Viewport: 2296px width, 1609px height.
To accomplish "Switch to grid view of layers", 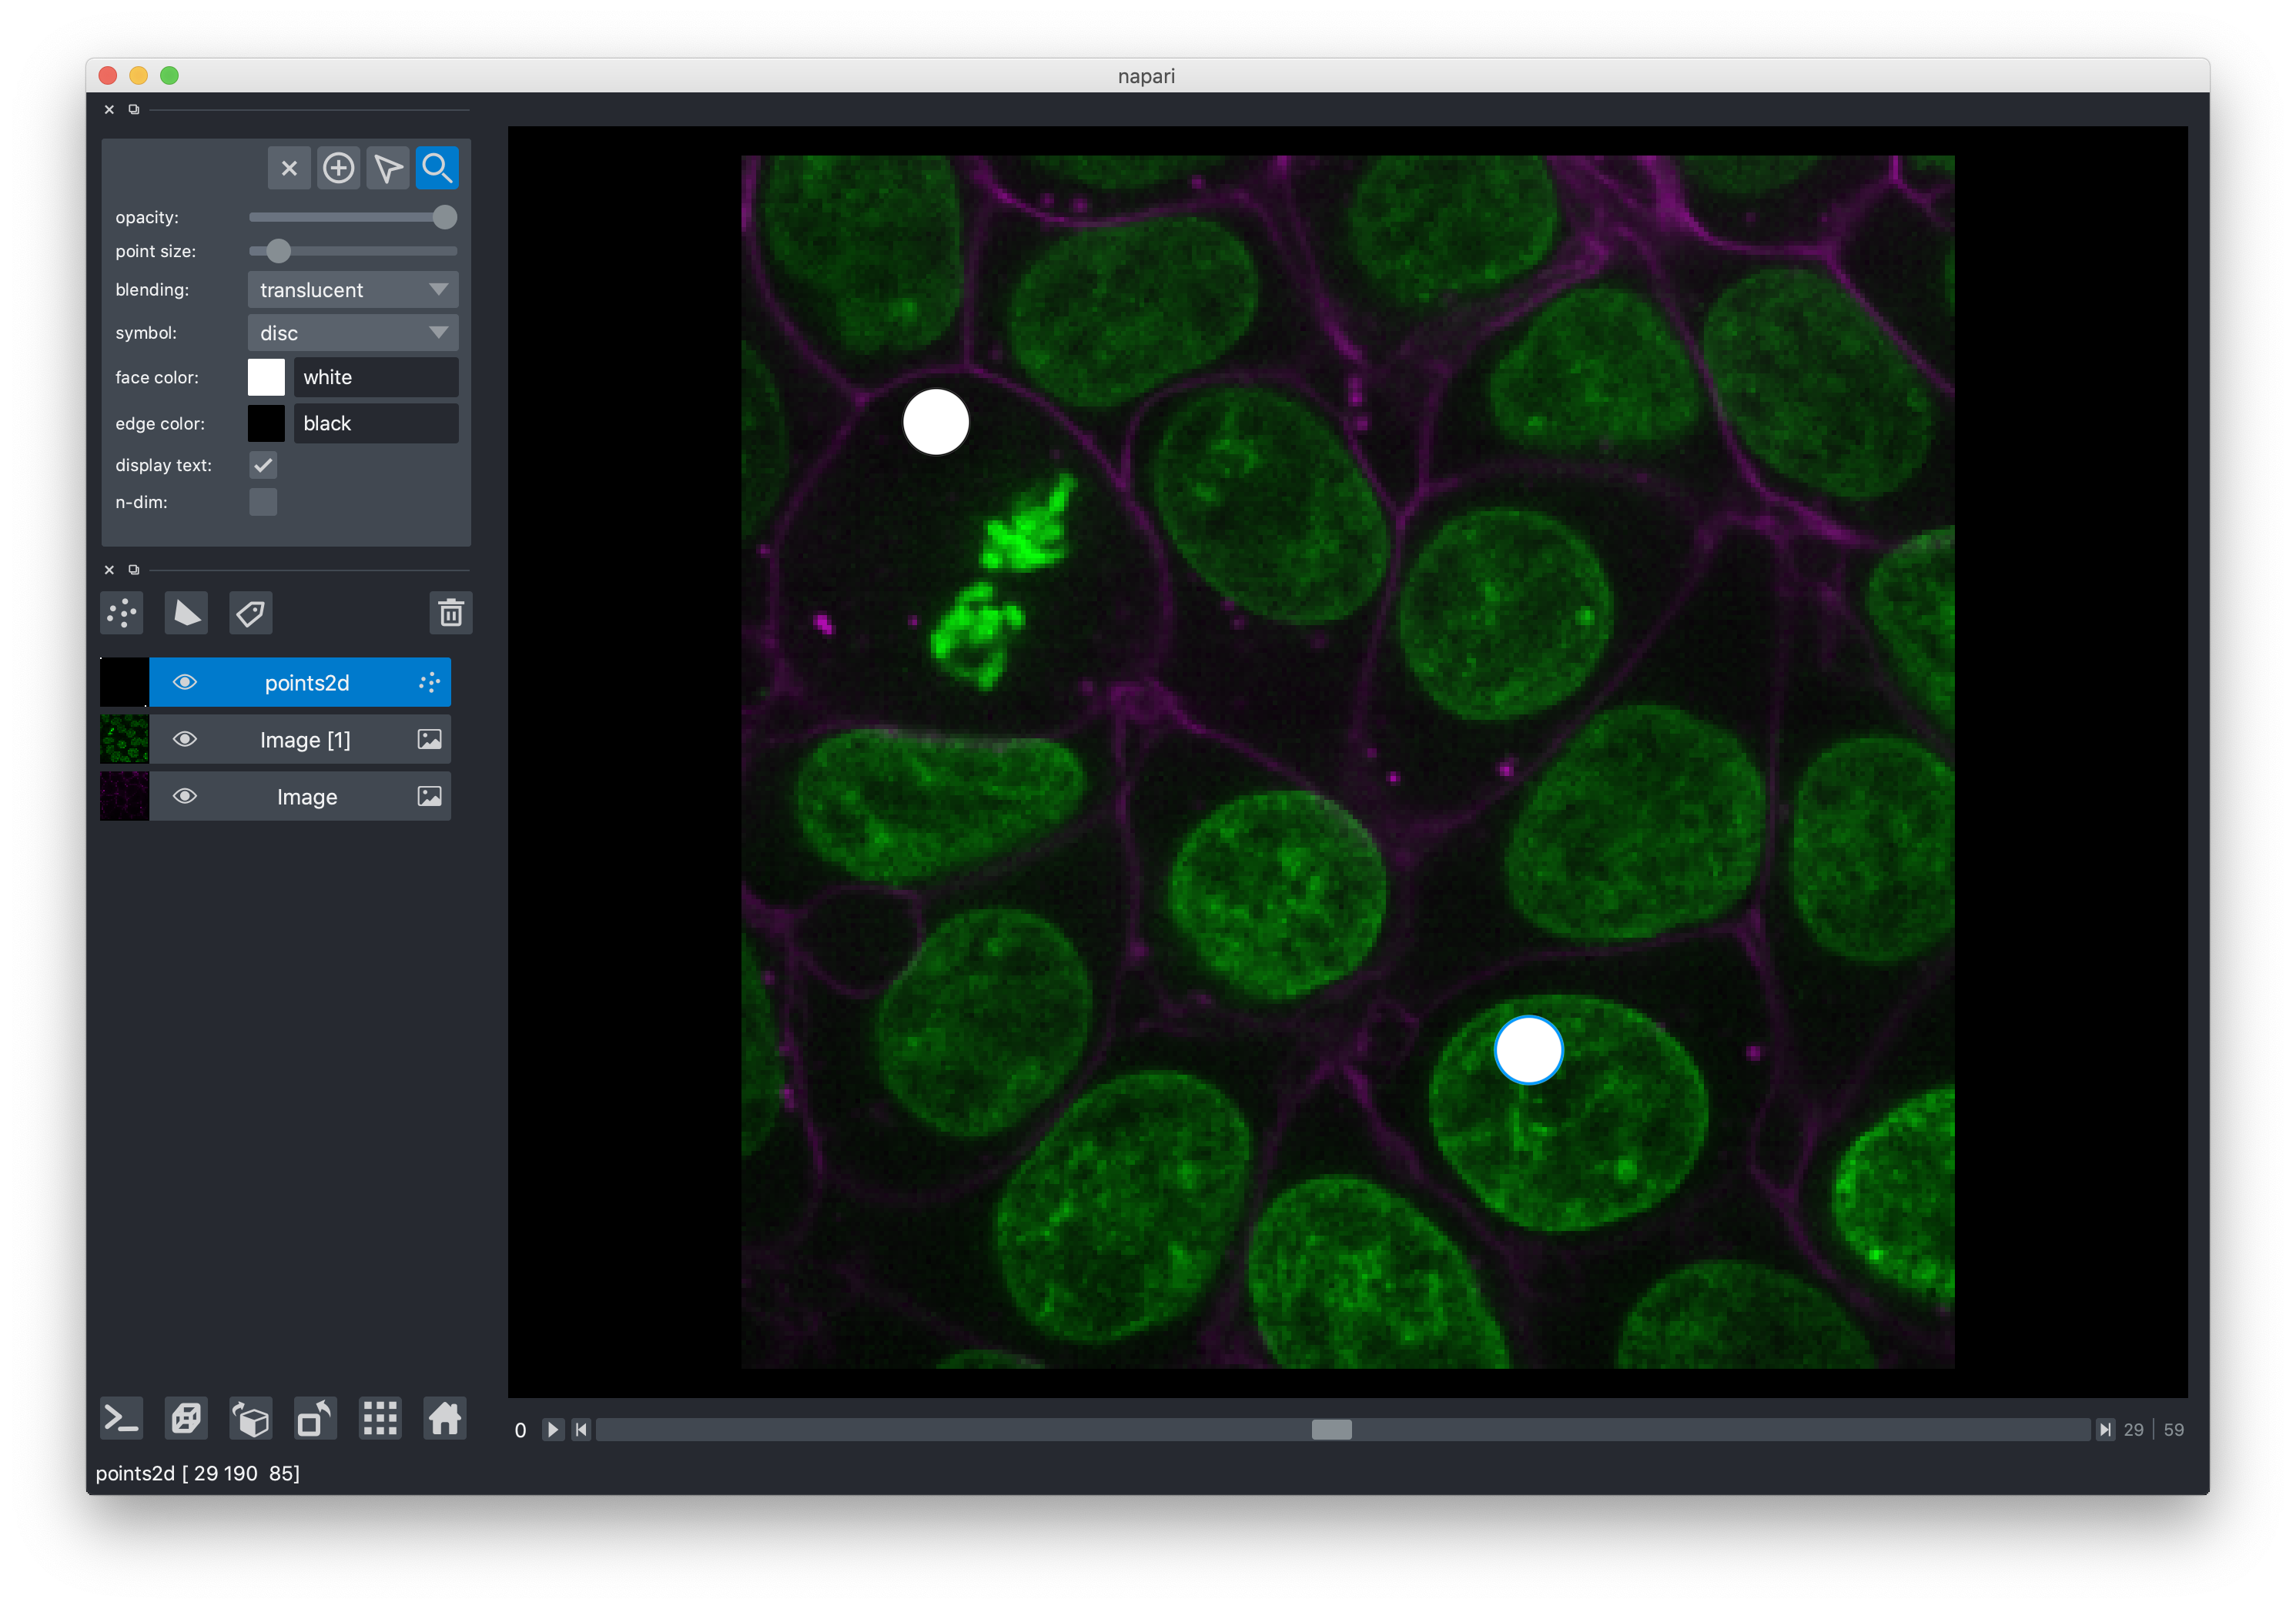I will coord(380,1418).
